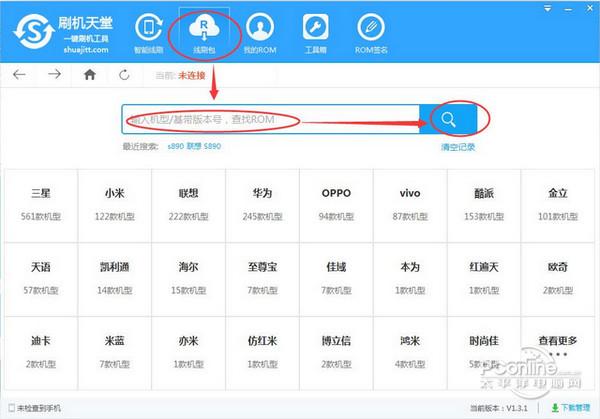This screenshot has width=600, height=419.
Task: Open the 联想 brand tile
Action: [189, 205]
